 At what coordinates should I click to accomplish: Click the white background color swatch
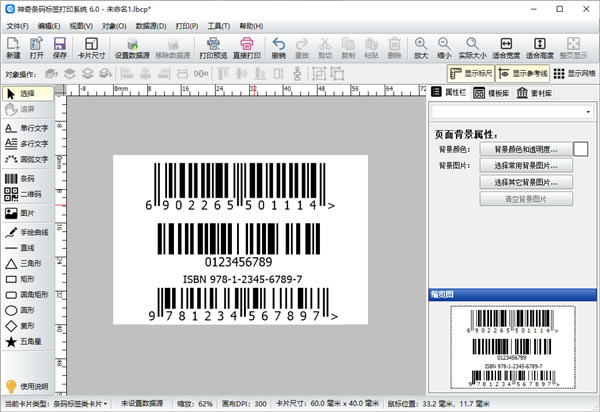tap(580, 149)
